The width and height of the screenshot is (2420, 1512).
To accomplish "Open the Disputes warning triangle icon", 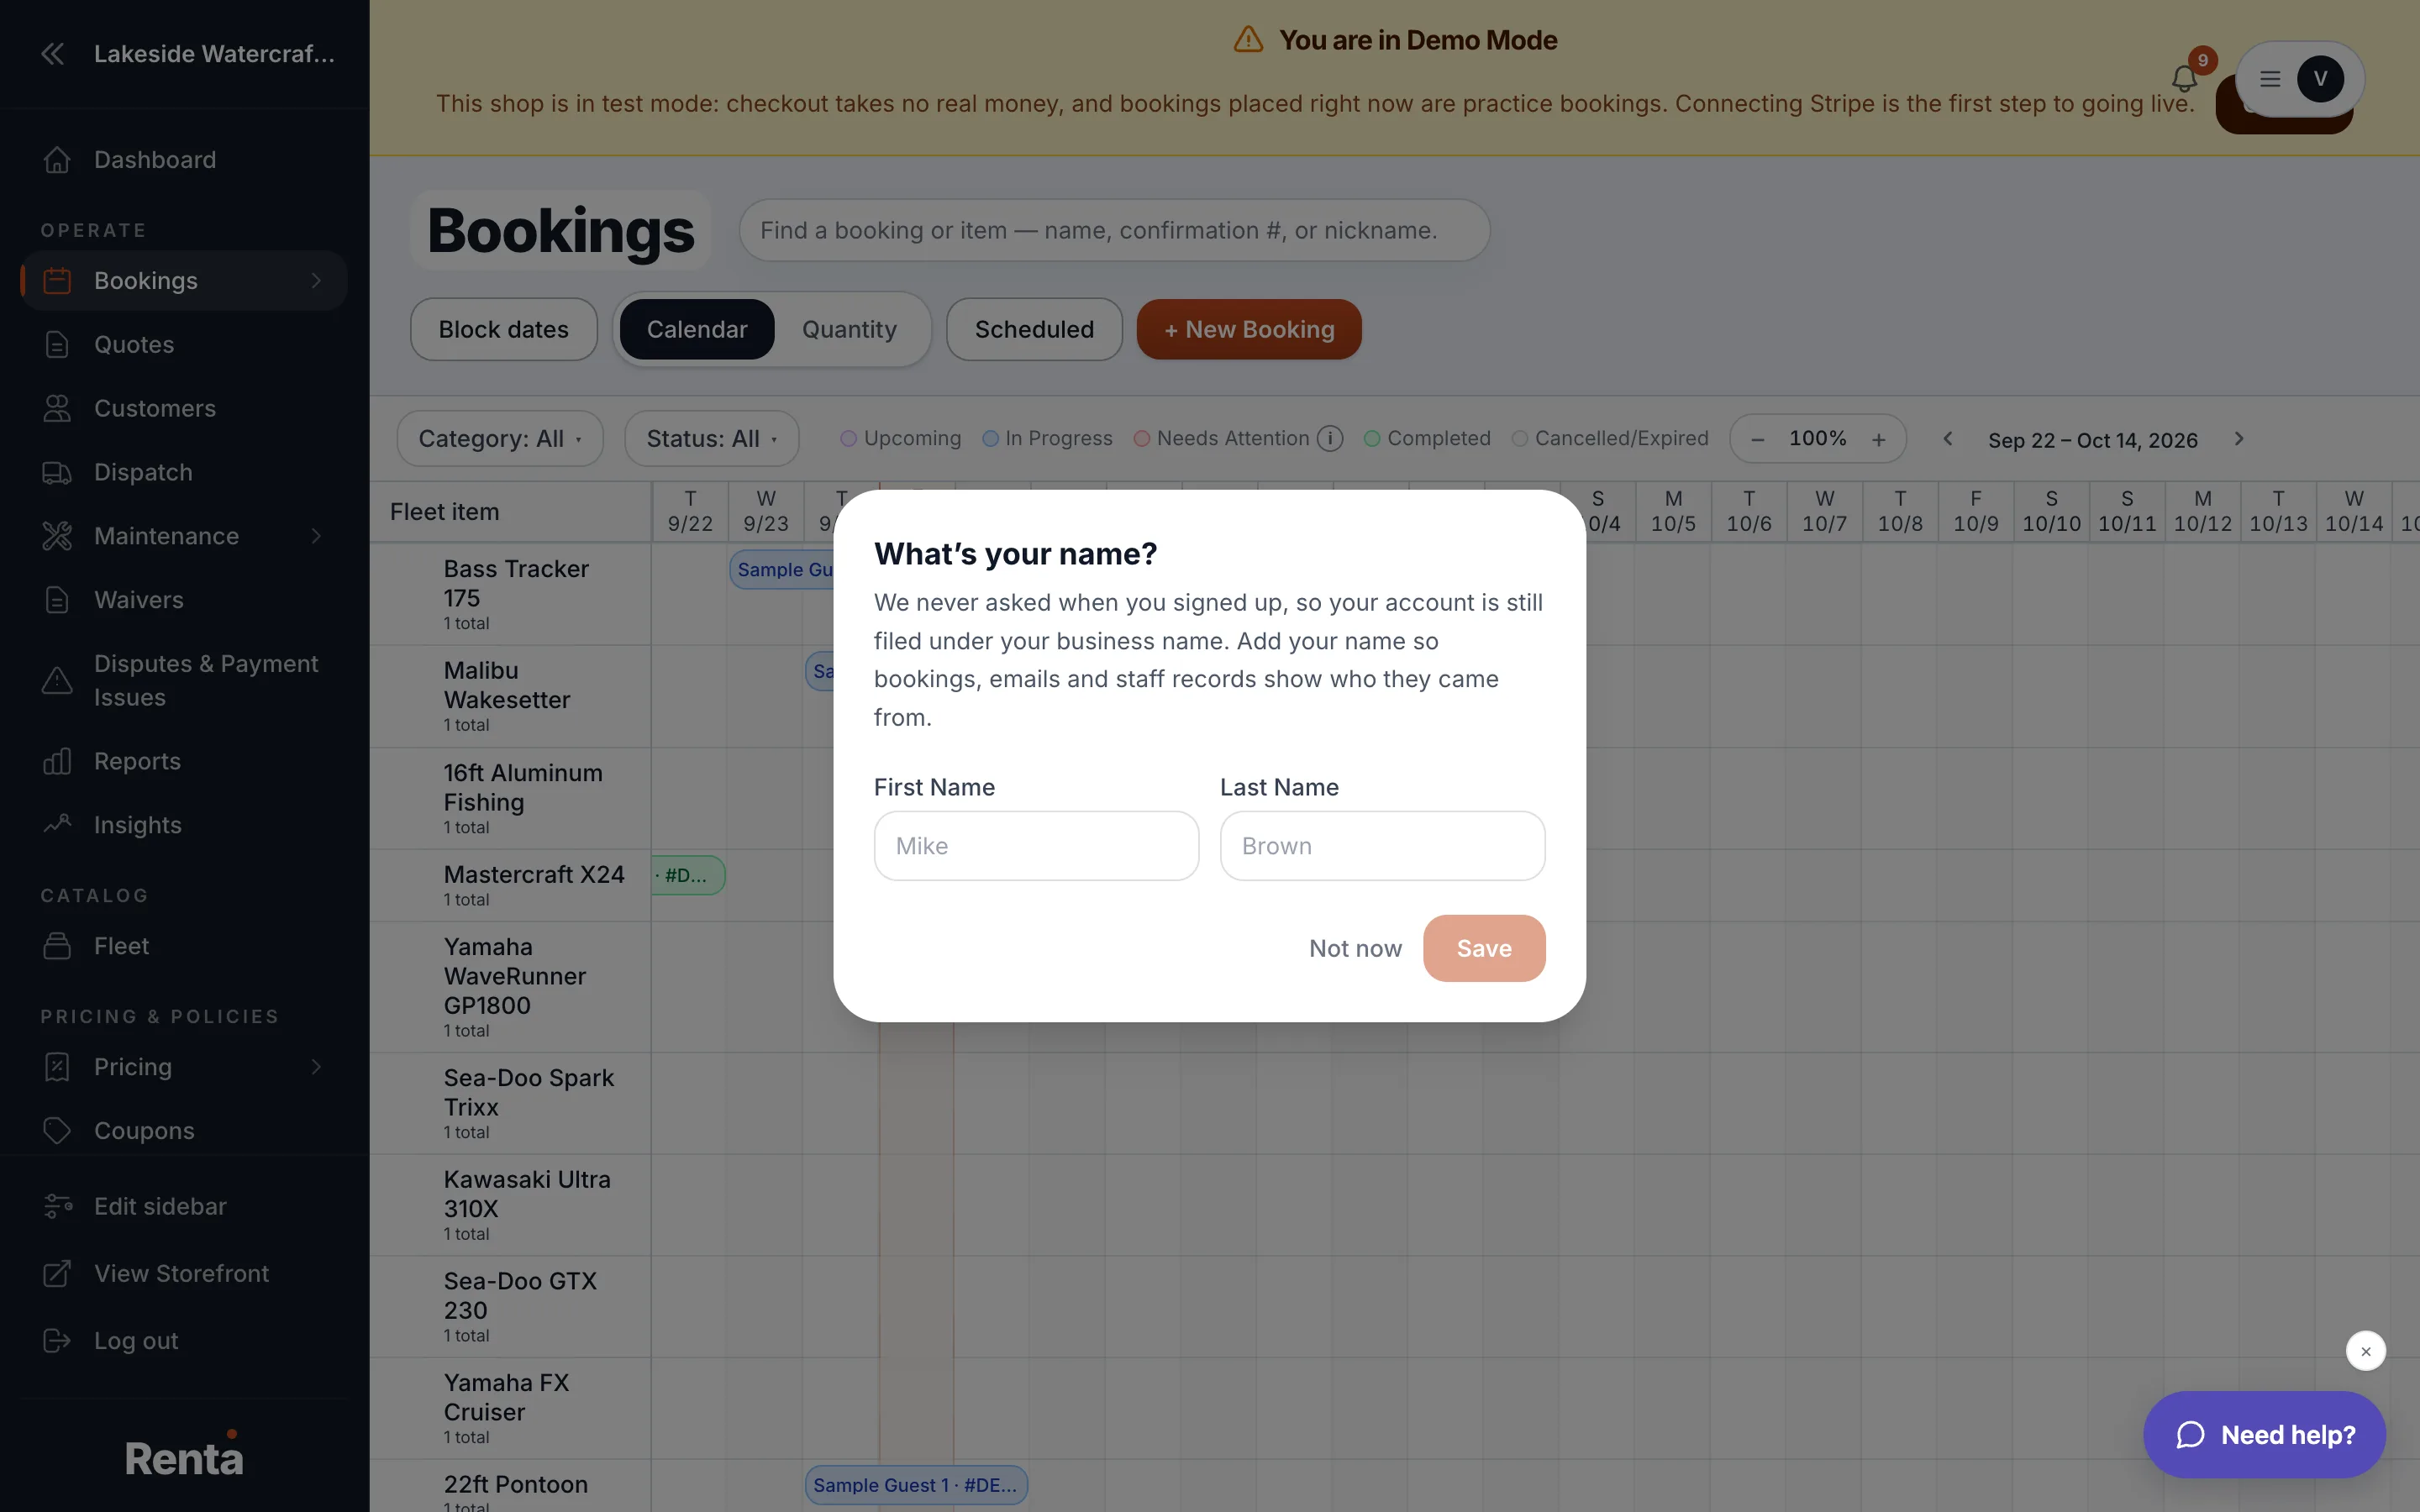I will click(57, 681).
